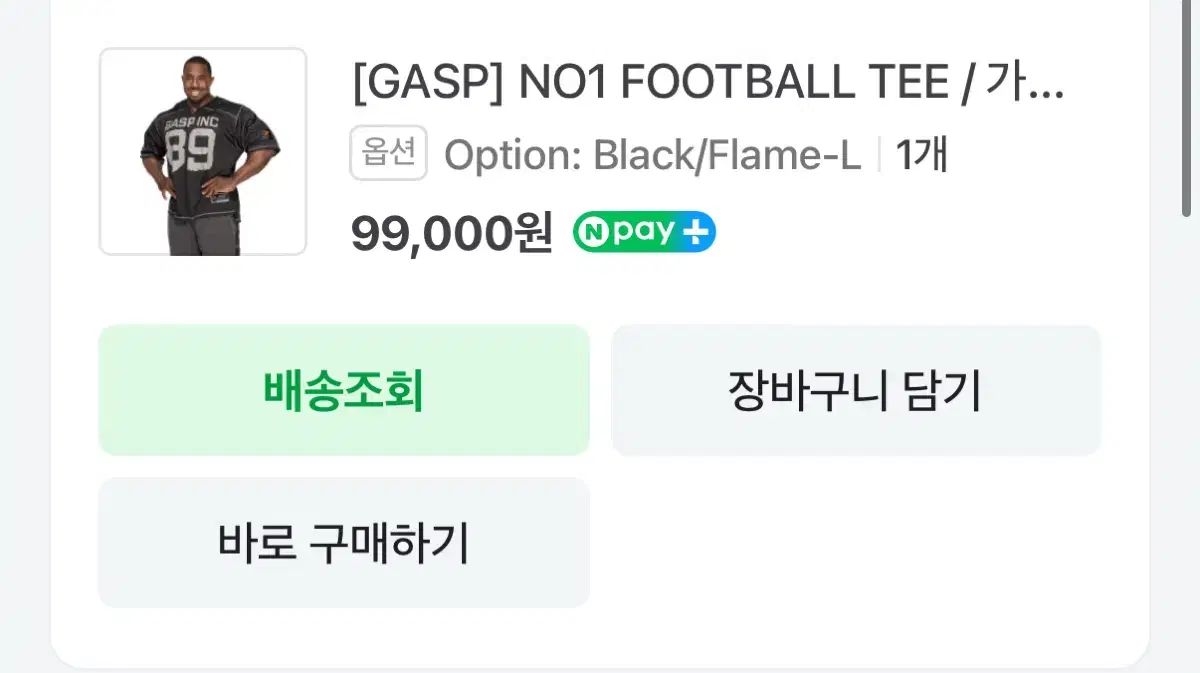
Task: Click the blue plus icon on Npay badge
Action: pyautogui.click(x=695, y=233)
